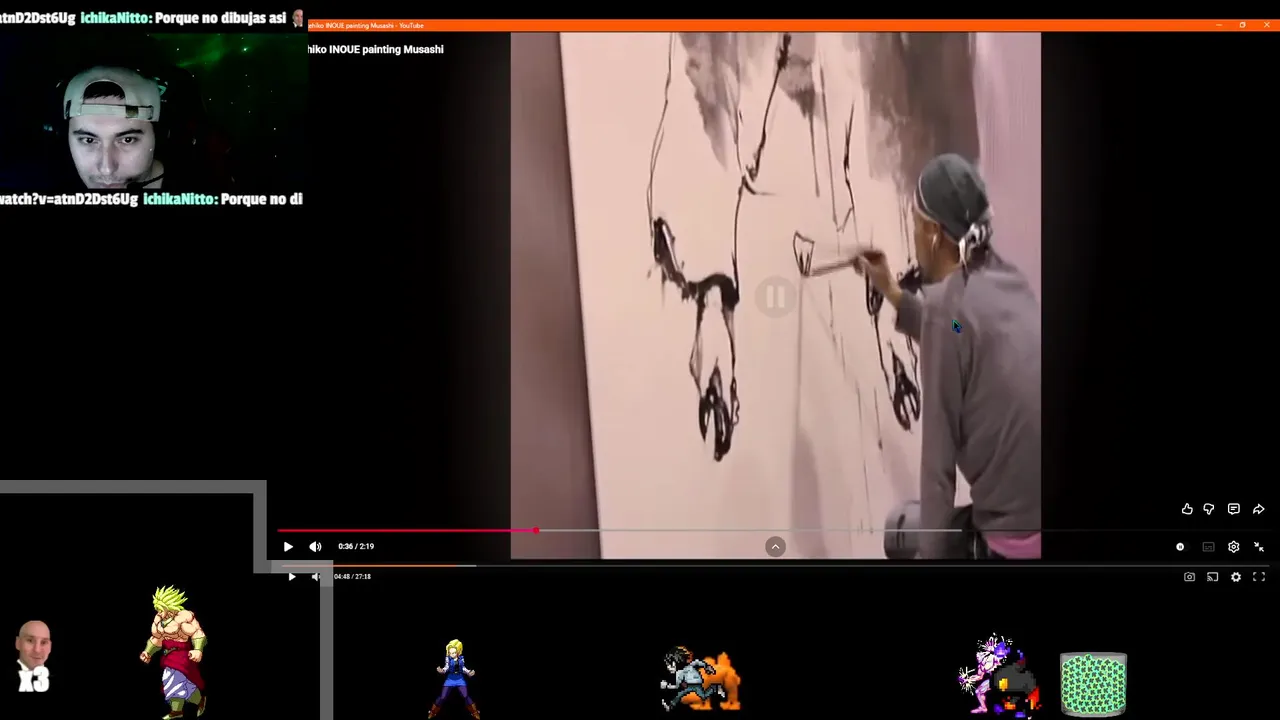Click the '04:48 / 27:18' time display
Viewport: 1280px width, 720px height.
352,577
